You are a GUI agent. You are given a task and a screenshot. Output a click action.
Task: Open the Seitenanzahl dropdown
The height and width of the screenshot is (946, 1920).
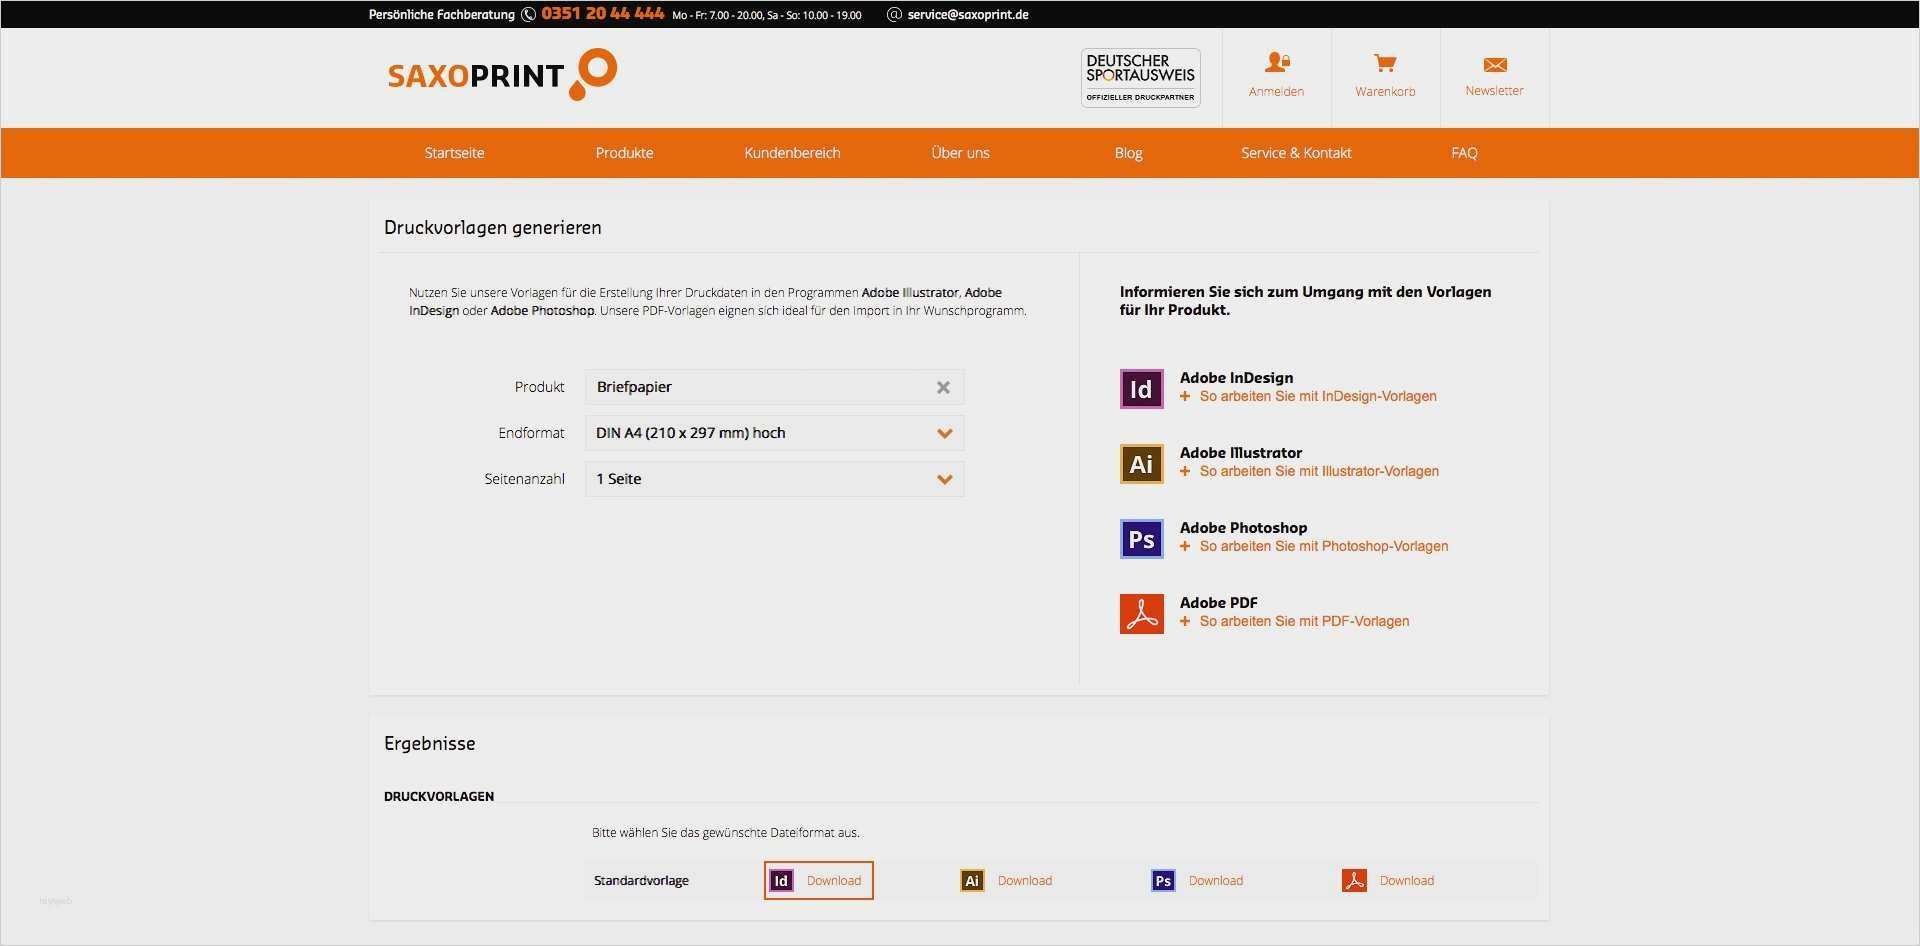click(x=942, y=478)
